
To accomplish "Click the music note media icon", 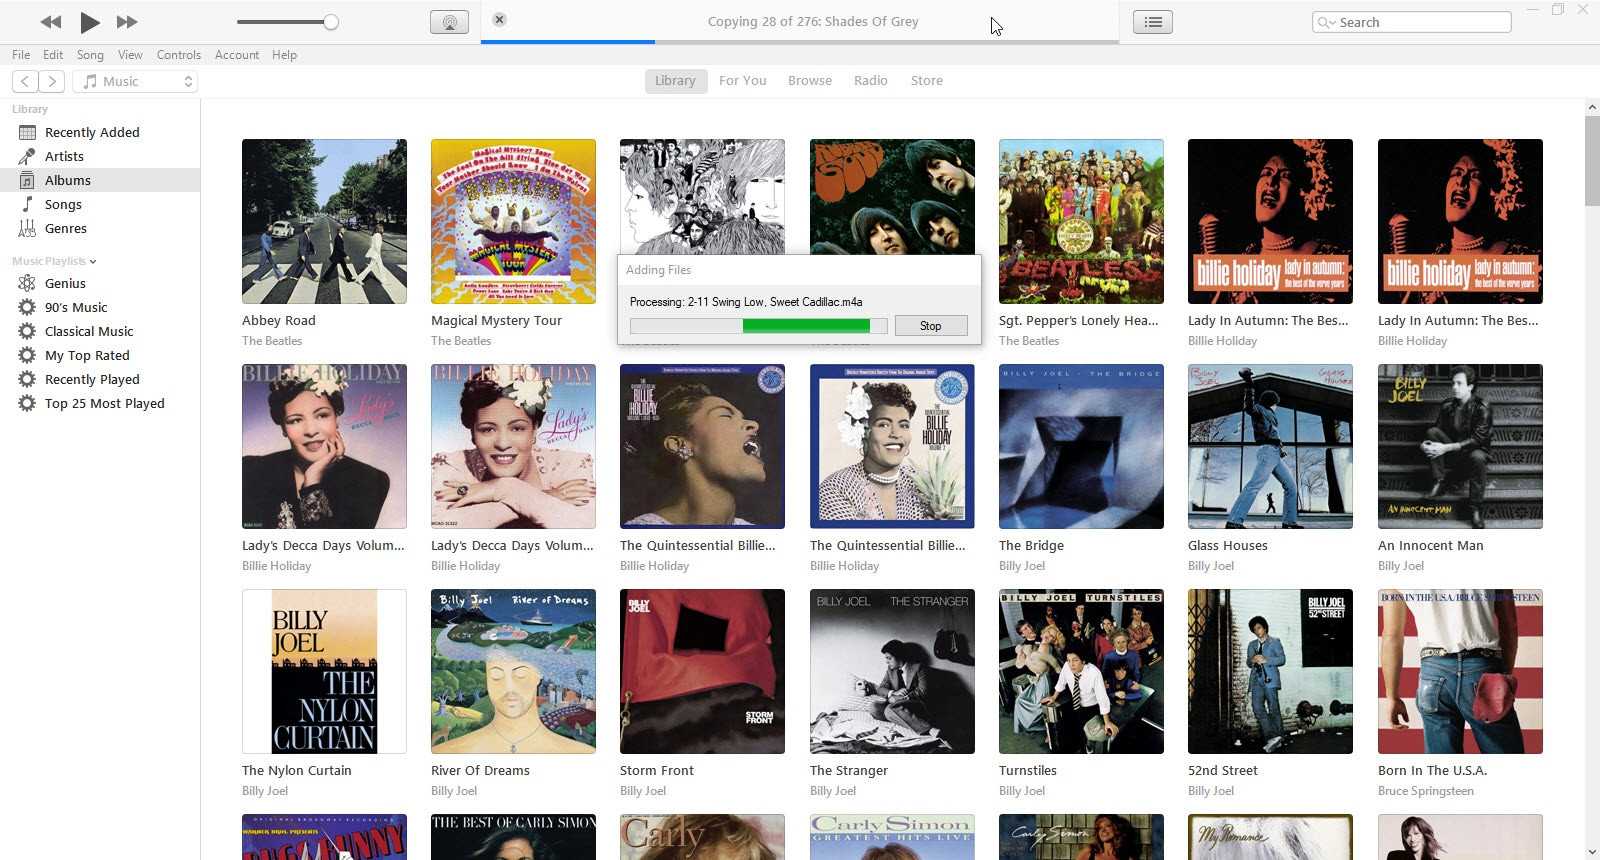I will click(90, 82).
